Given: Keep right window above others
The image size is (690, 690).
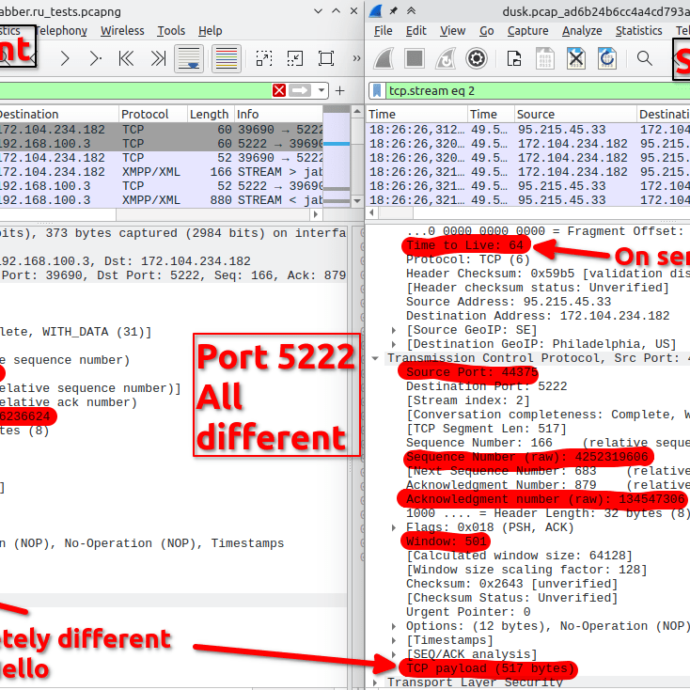Looking at the screenshot, I should (411, 11).
